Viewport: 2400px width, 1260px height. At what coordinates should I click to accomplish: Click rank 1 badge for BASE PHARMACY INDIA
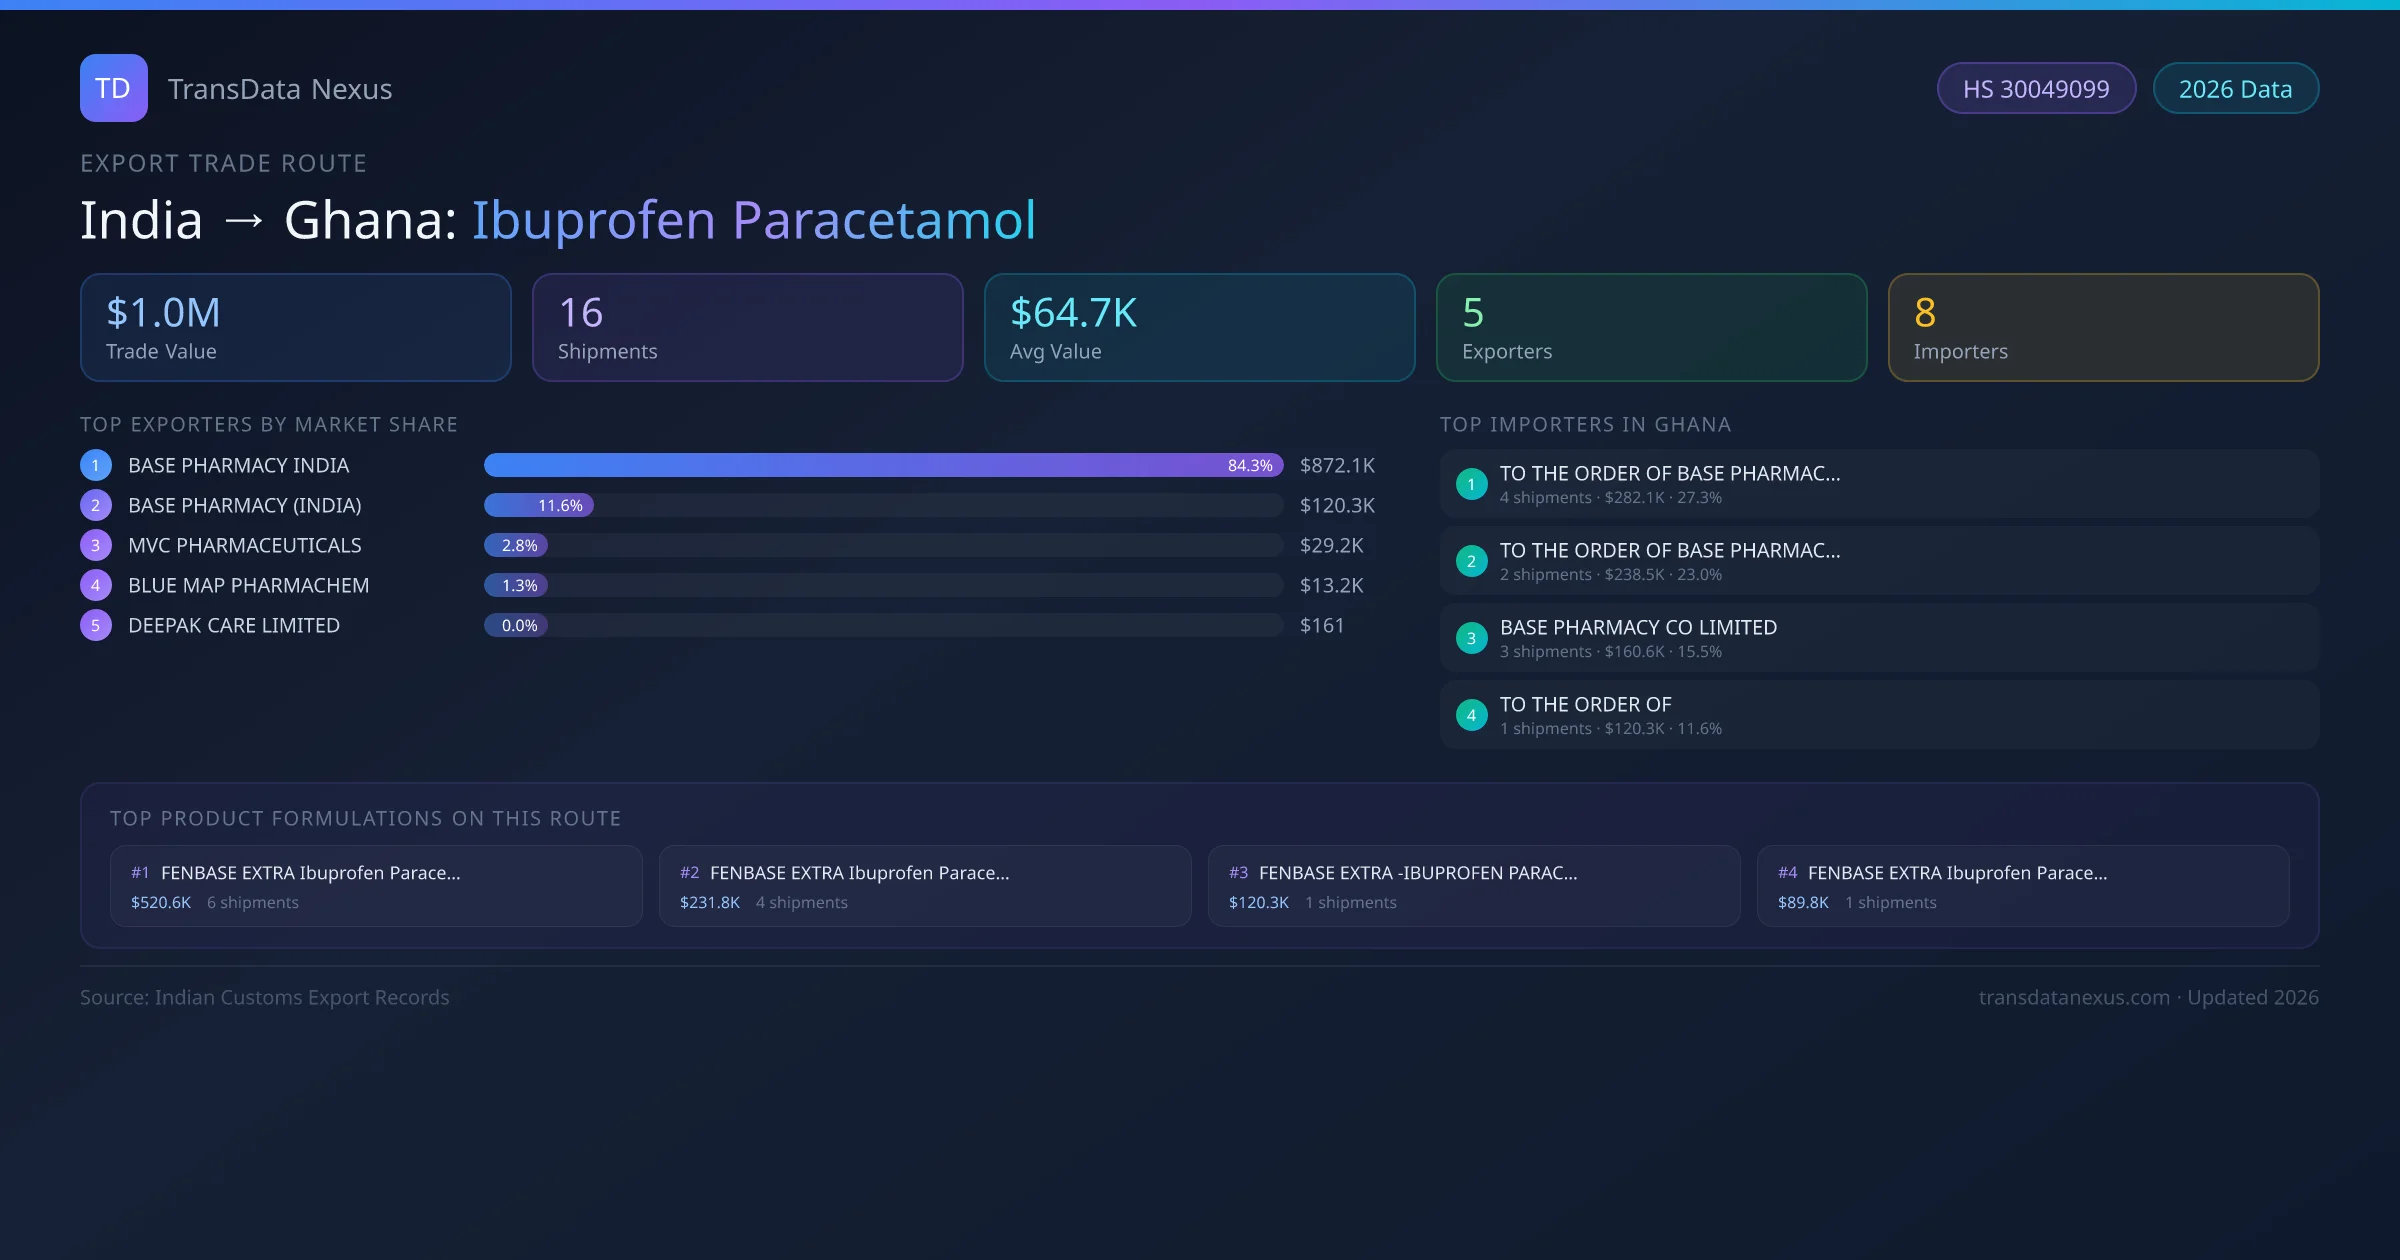pyautogui.click(x=96, y=465)
